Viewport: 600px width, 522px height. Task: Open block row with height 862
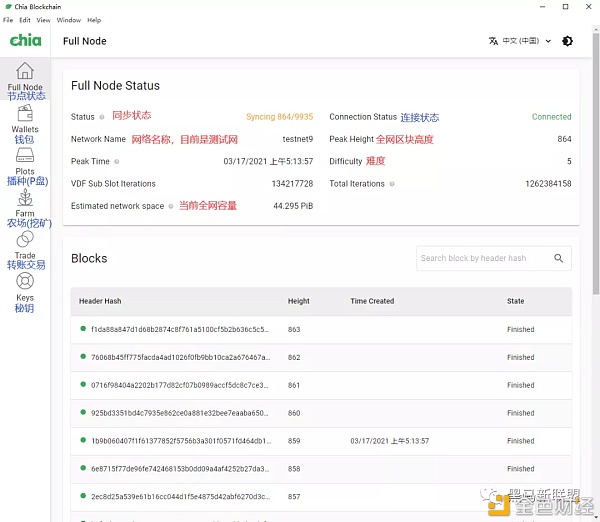[321, 357]
